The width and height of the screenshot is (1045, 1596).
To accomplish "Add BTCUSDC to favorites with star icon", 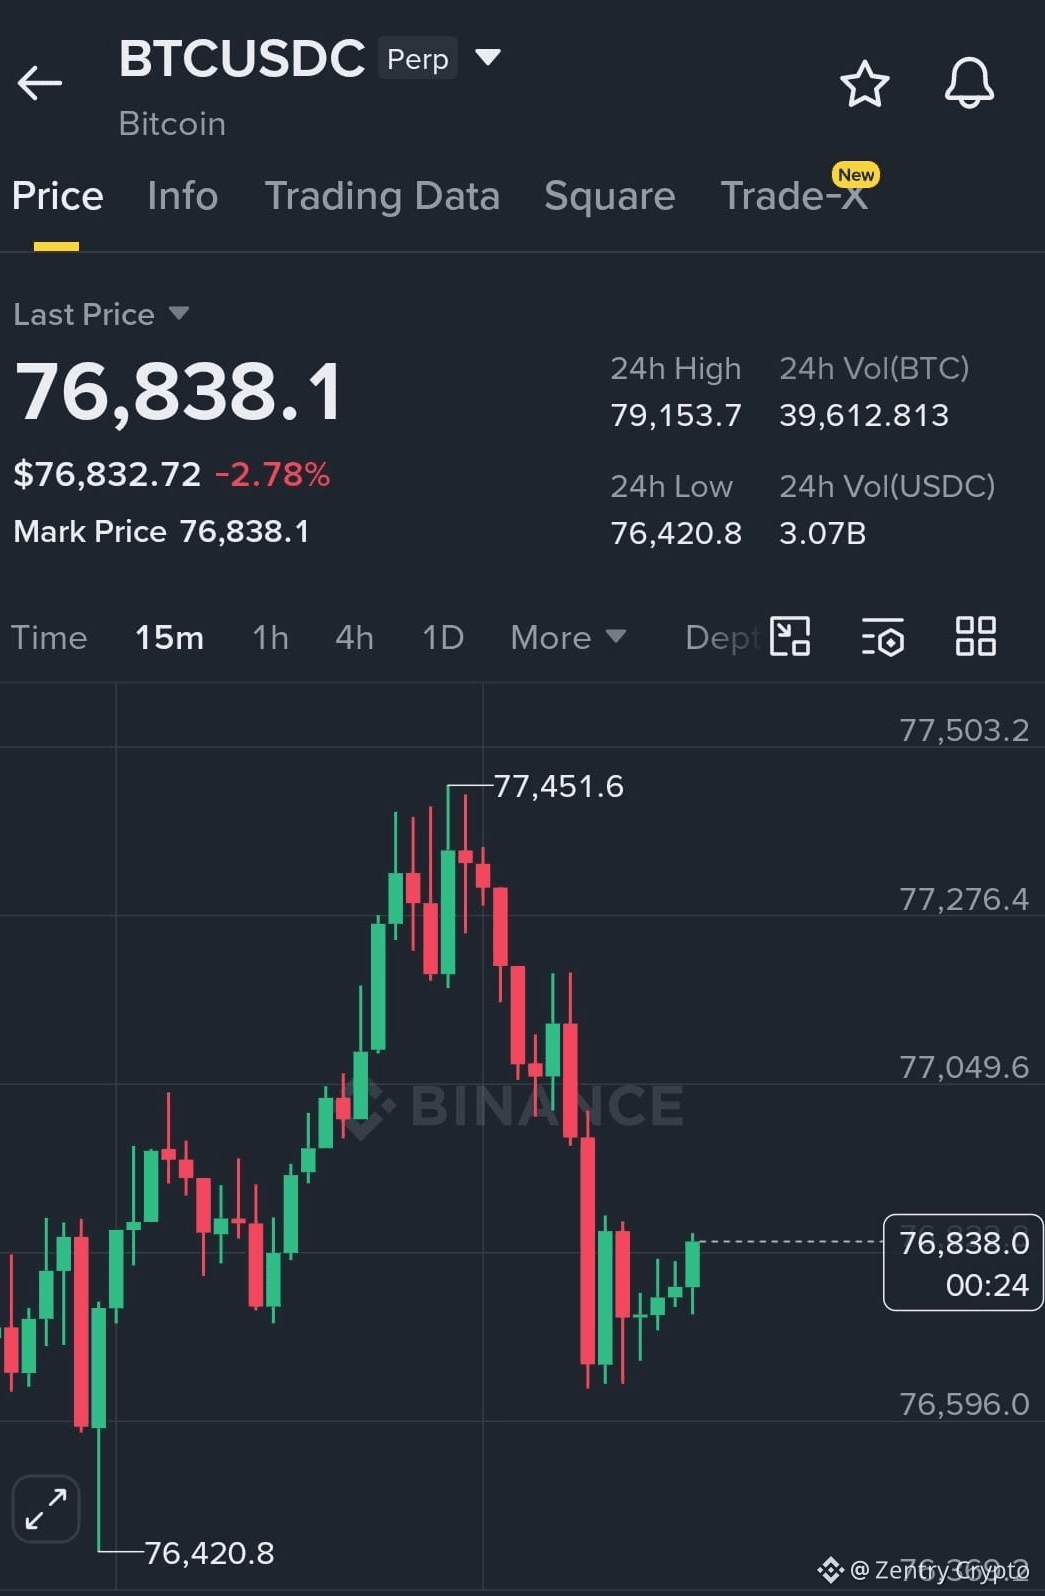I will [864, 83].
